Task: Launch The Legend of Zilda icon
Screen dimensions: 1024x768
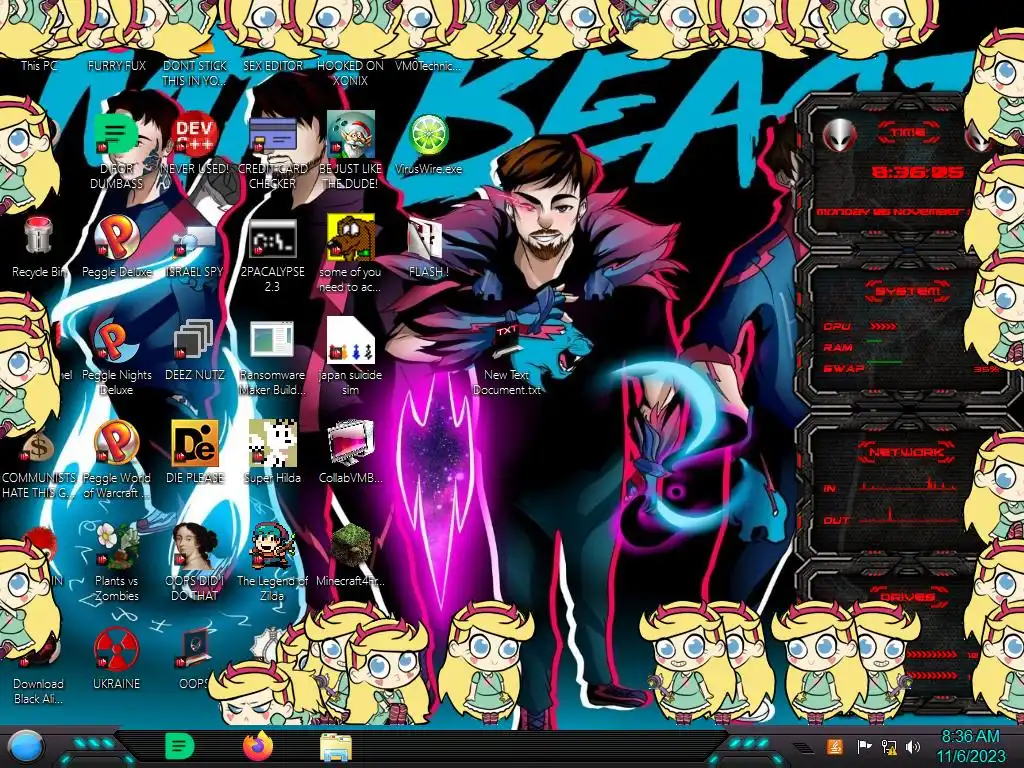Action: (x=272, y=547)
